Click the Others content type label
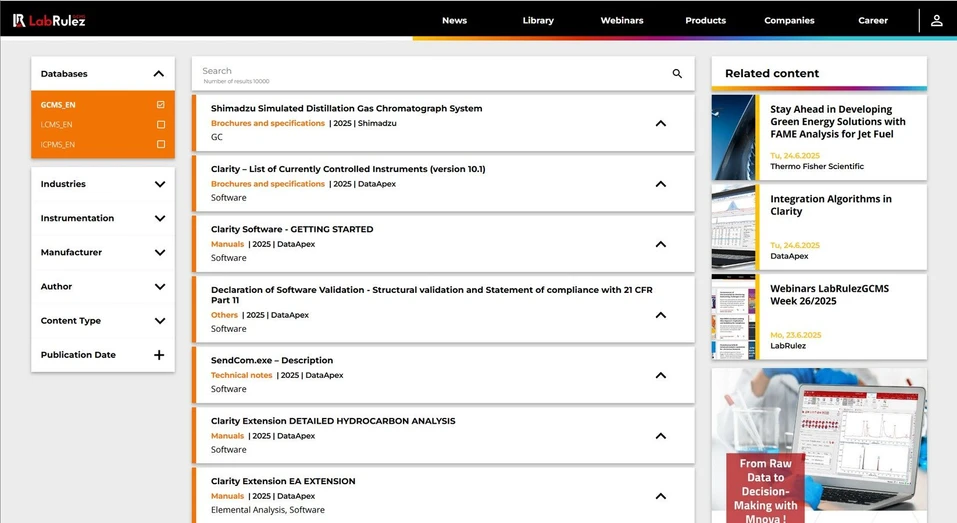The image size is (957, 523). pos(224,315)
